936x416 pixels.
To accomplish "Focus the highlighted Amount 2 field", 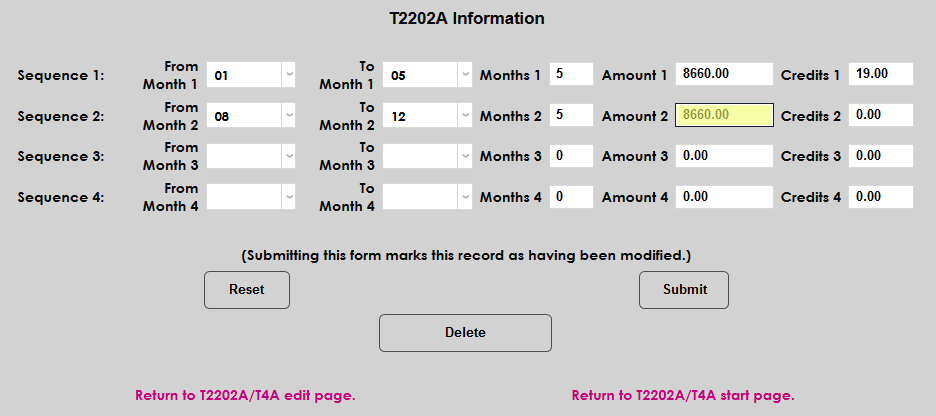I will click(725, 115).
